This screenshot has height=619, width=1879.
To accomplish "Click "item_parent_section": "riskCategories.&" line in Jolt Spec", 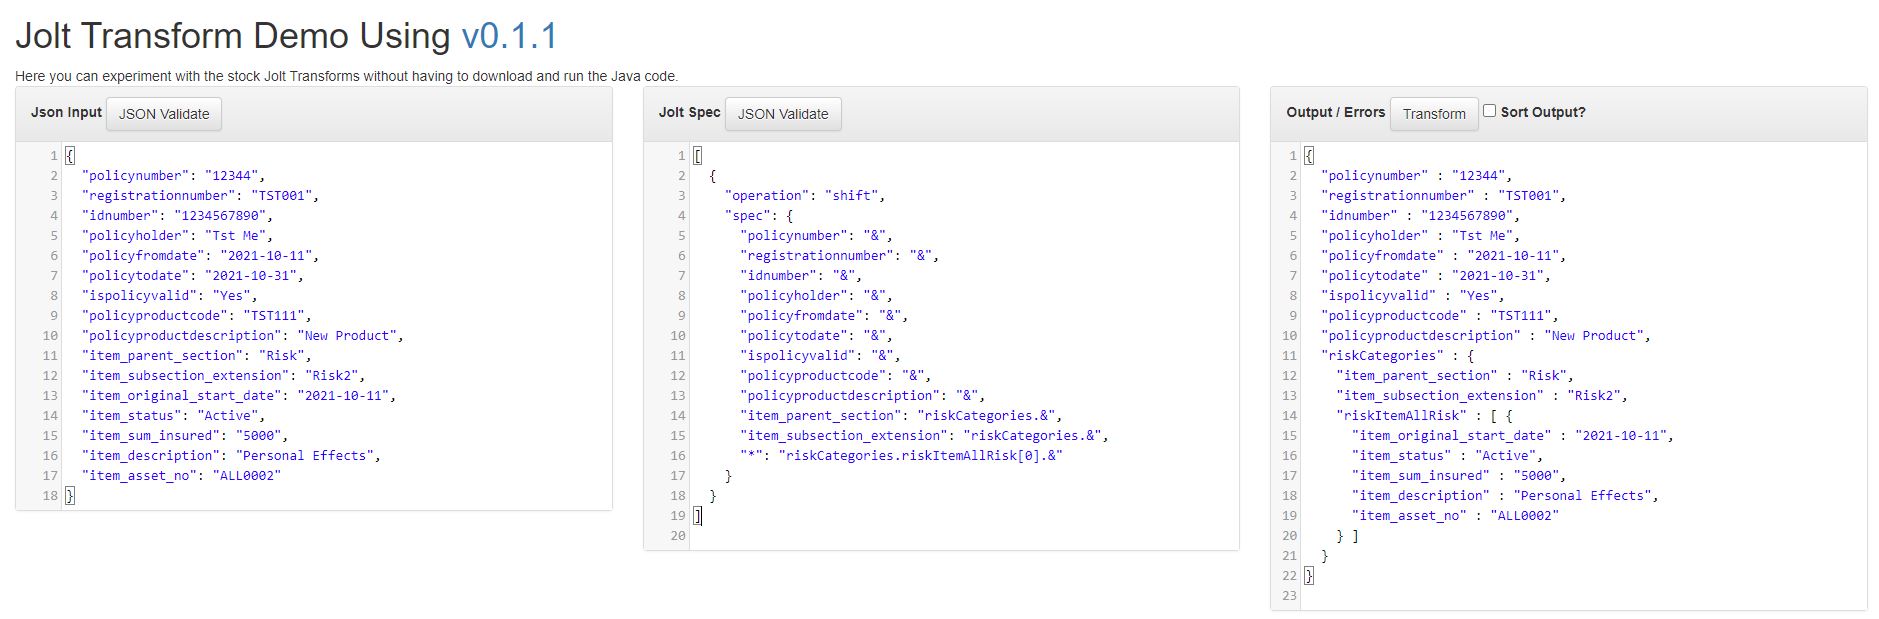I will tap(901, 416).
